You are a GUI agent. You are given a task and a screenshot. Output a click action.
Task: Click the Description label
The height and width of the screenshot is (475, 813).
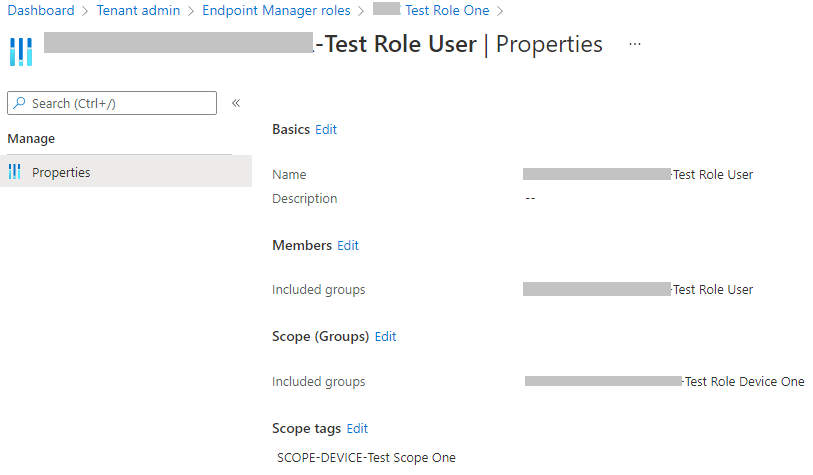(304, 199)
